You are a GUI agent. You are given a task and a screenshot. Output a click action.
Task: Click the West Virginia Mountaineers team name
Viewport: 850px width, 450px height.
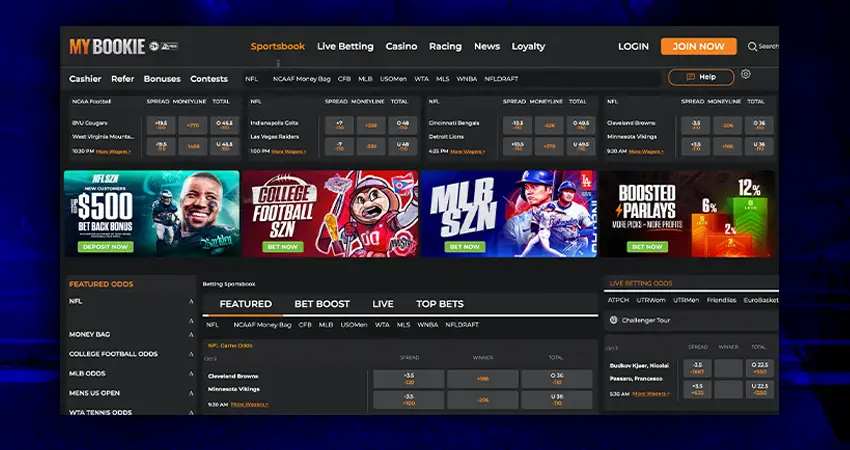click(103, 137)
